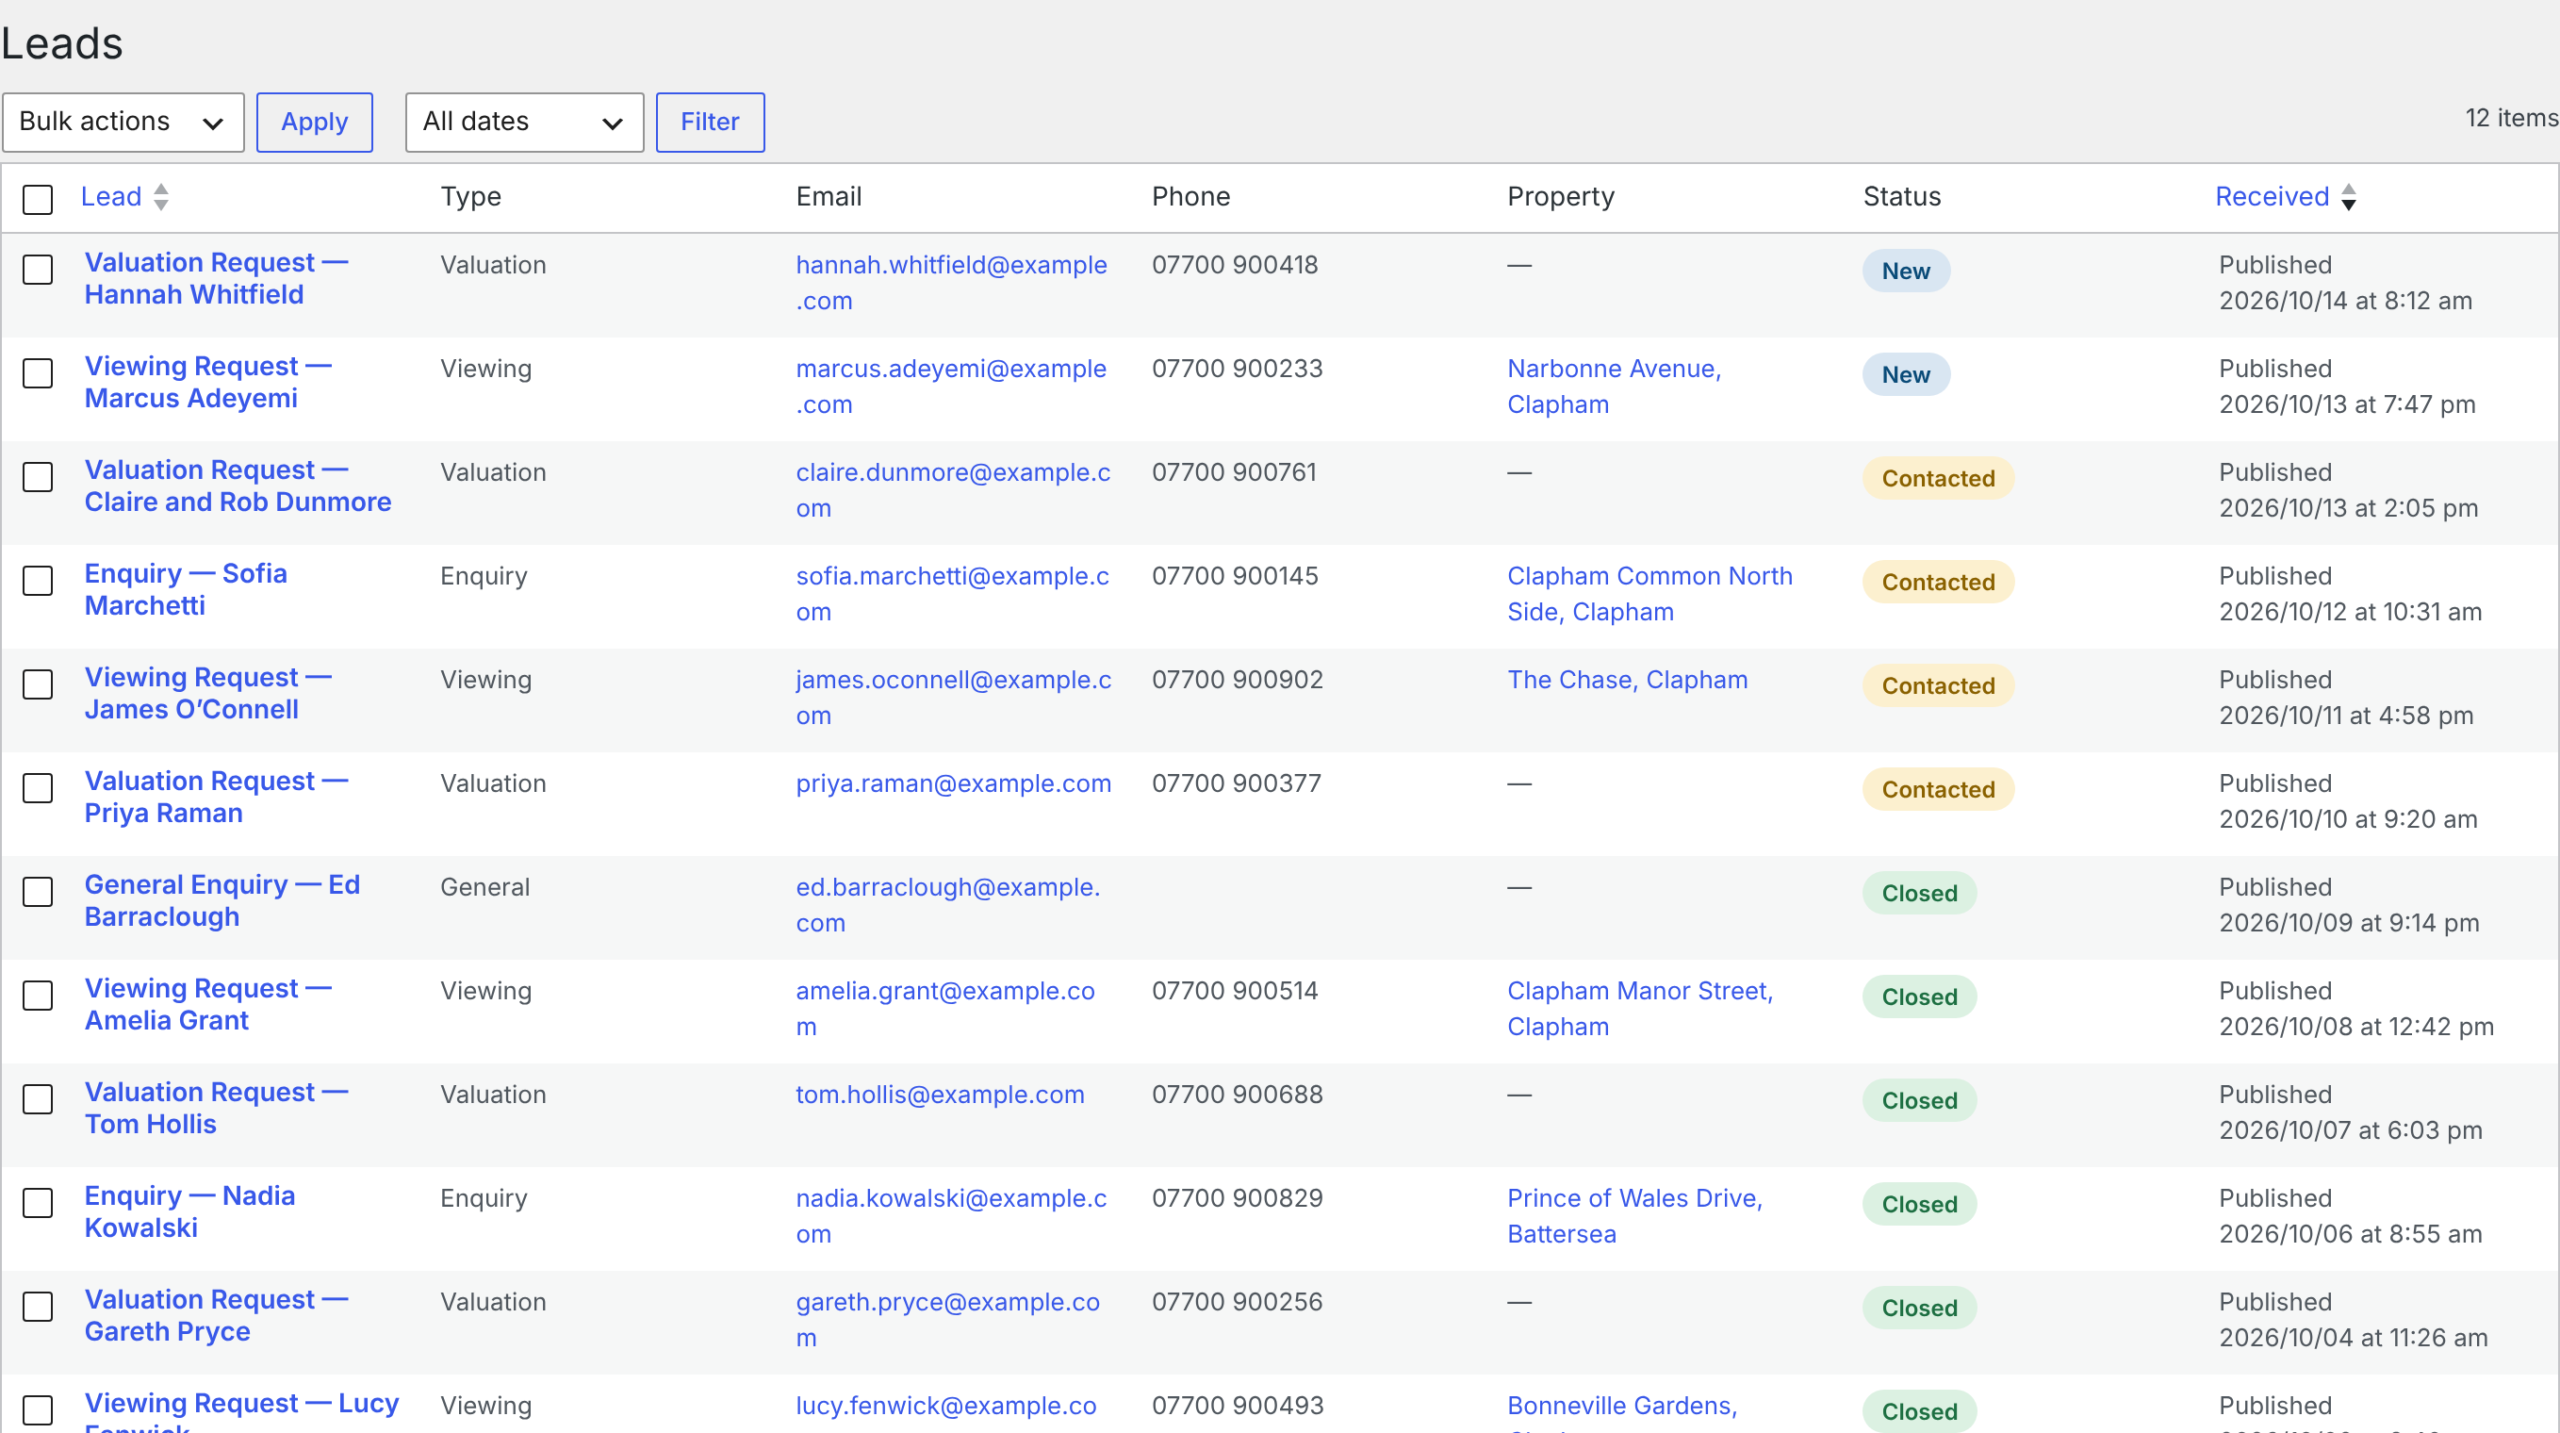The height and width of the screenshot is (1433, 2560).
Task: Email priya.raman@example.com
Action: click(x=953, y=784)
